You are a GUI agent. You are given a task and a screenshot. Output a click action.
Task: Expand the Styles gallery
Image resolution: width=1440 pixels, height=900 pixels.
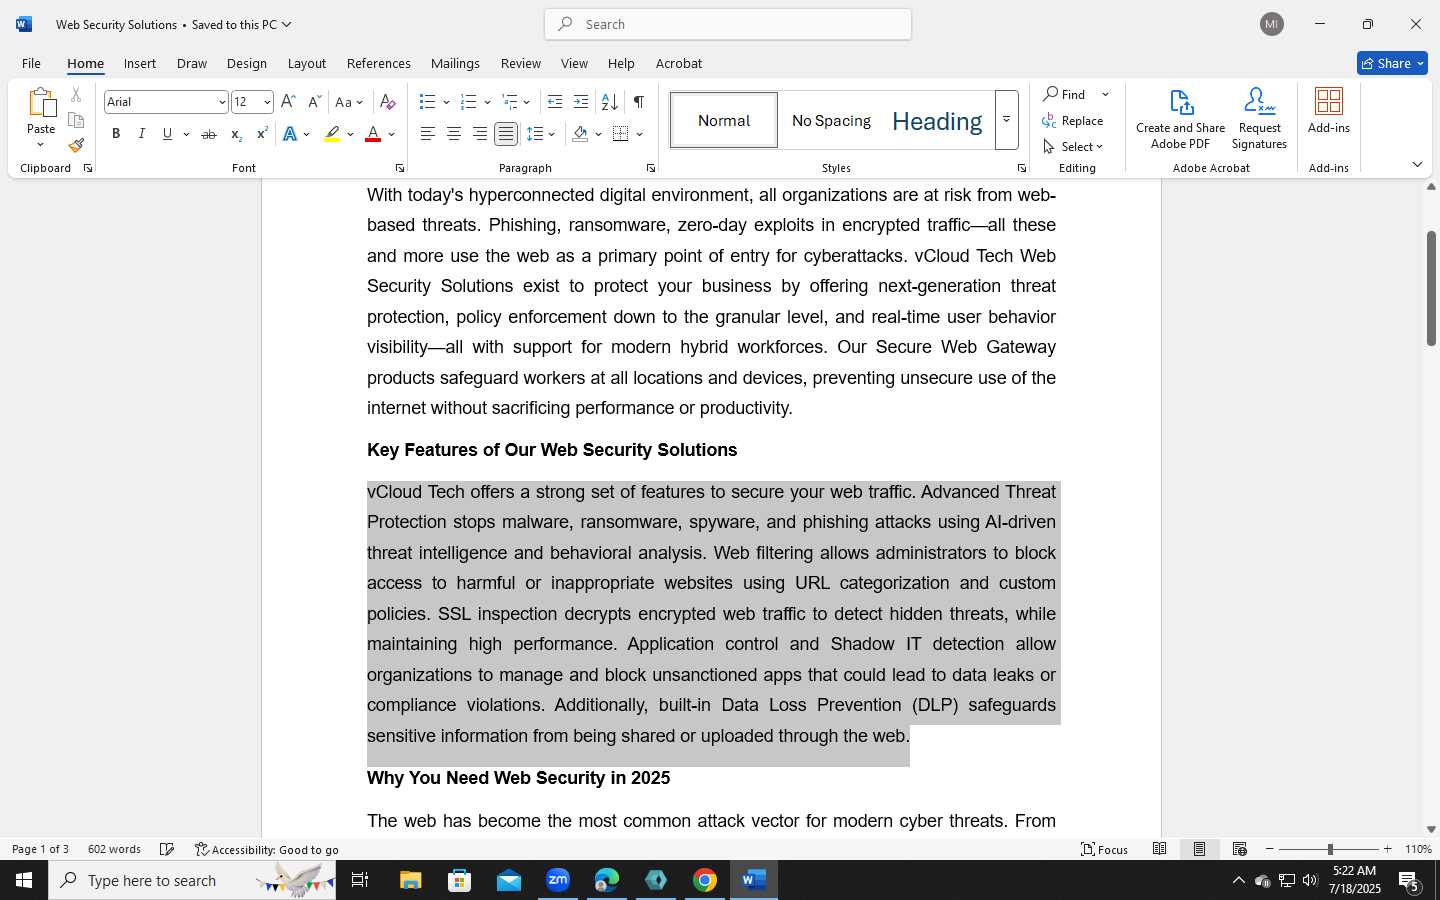coord(1006,120)
